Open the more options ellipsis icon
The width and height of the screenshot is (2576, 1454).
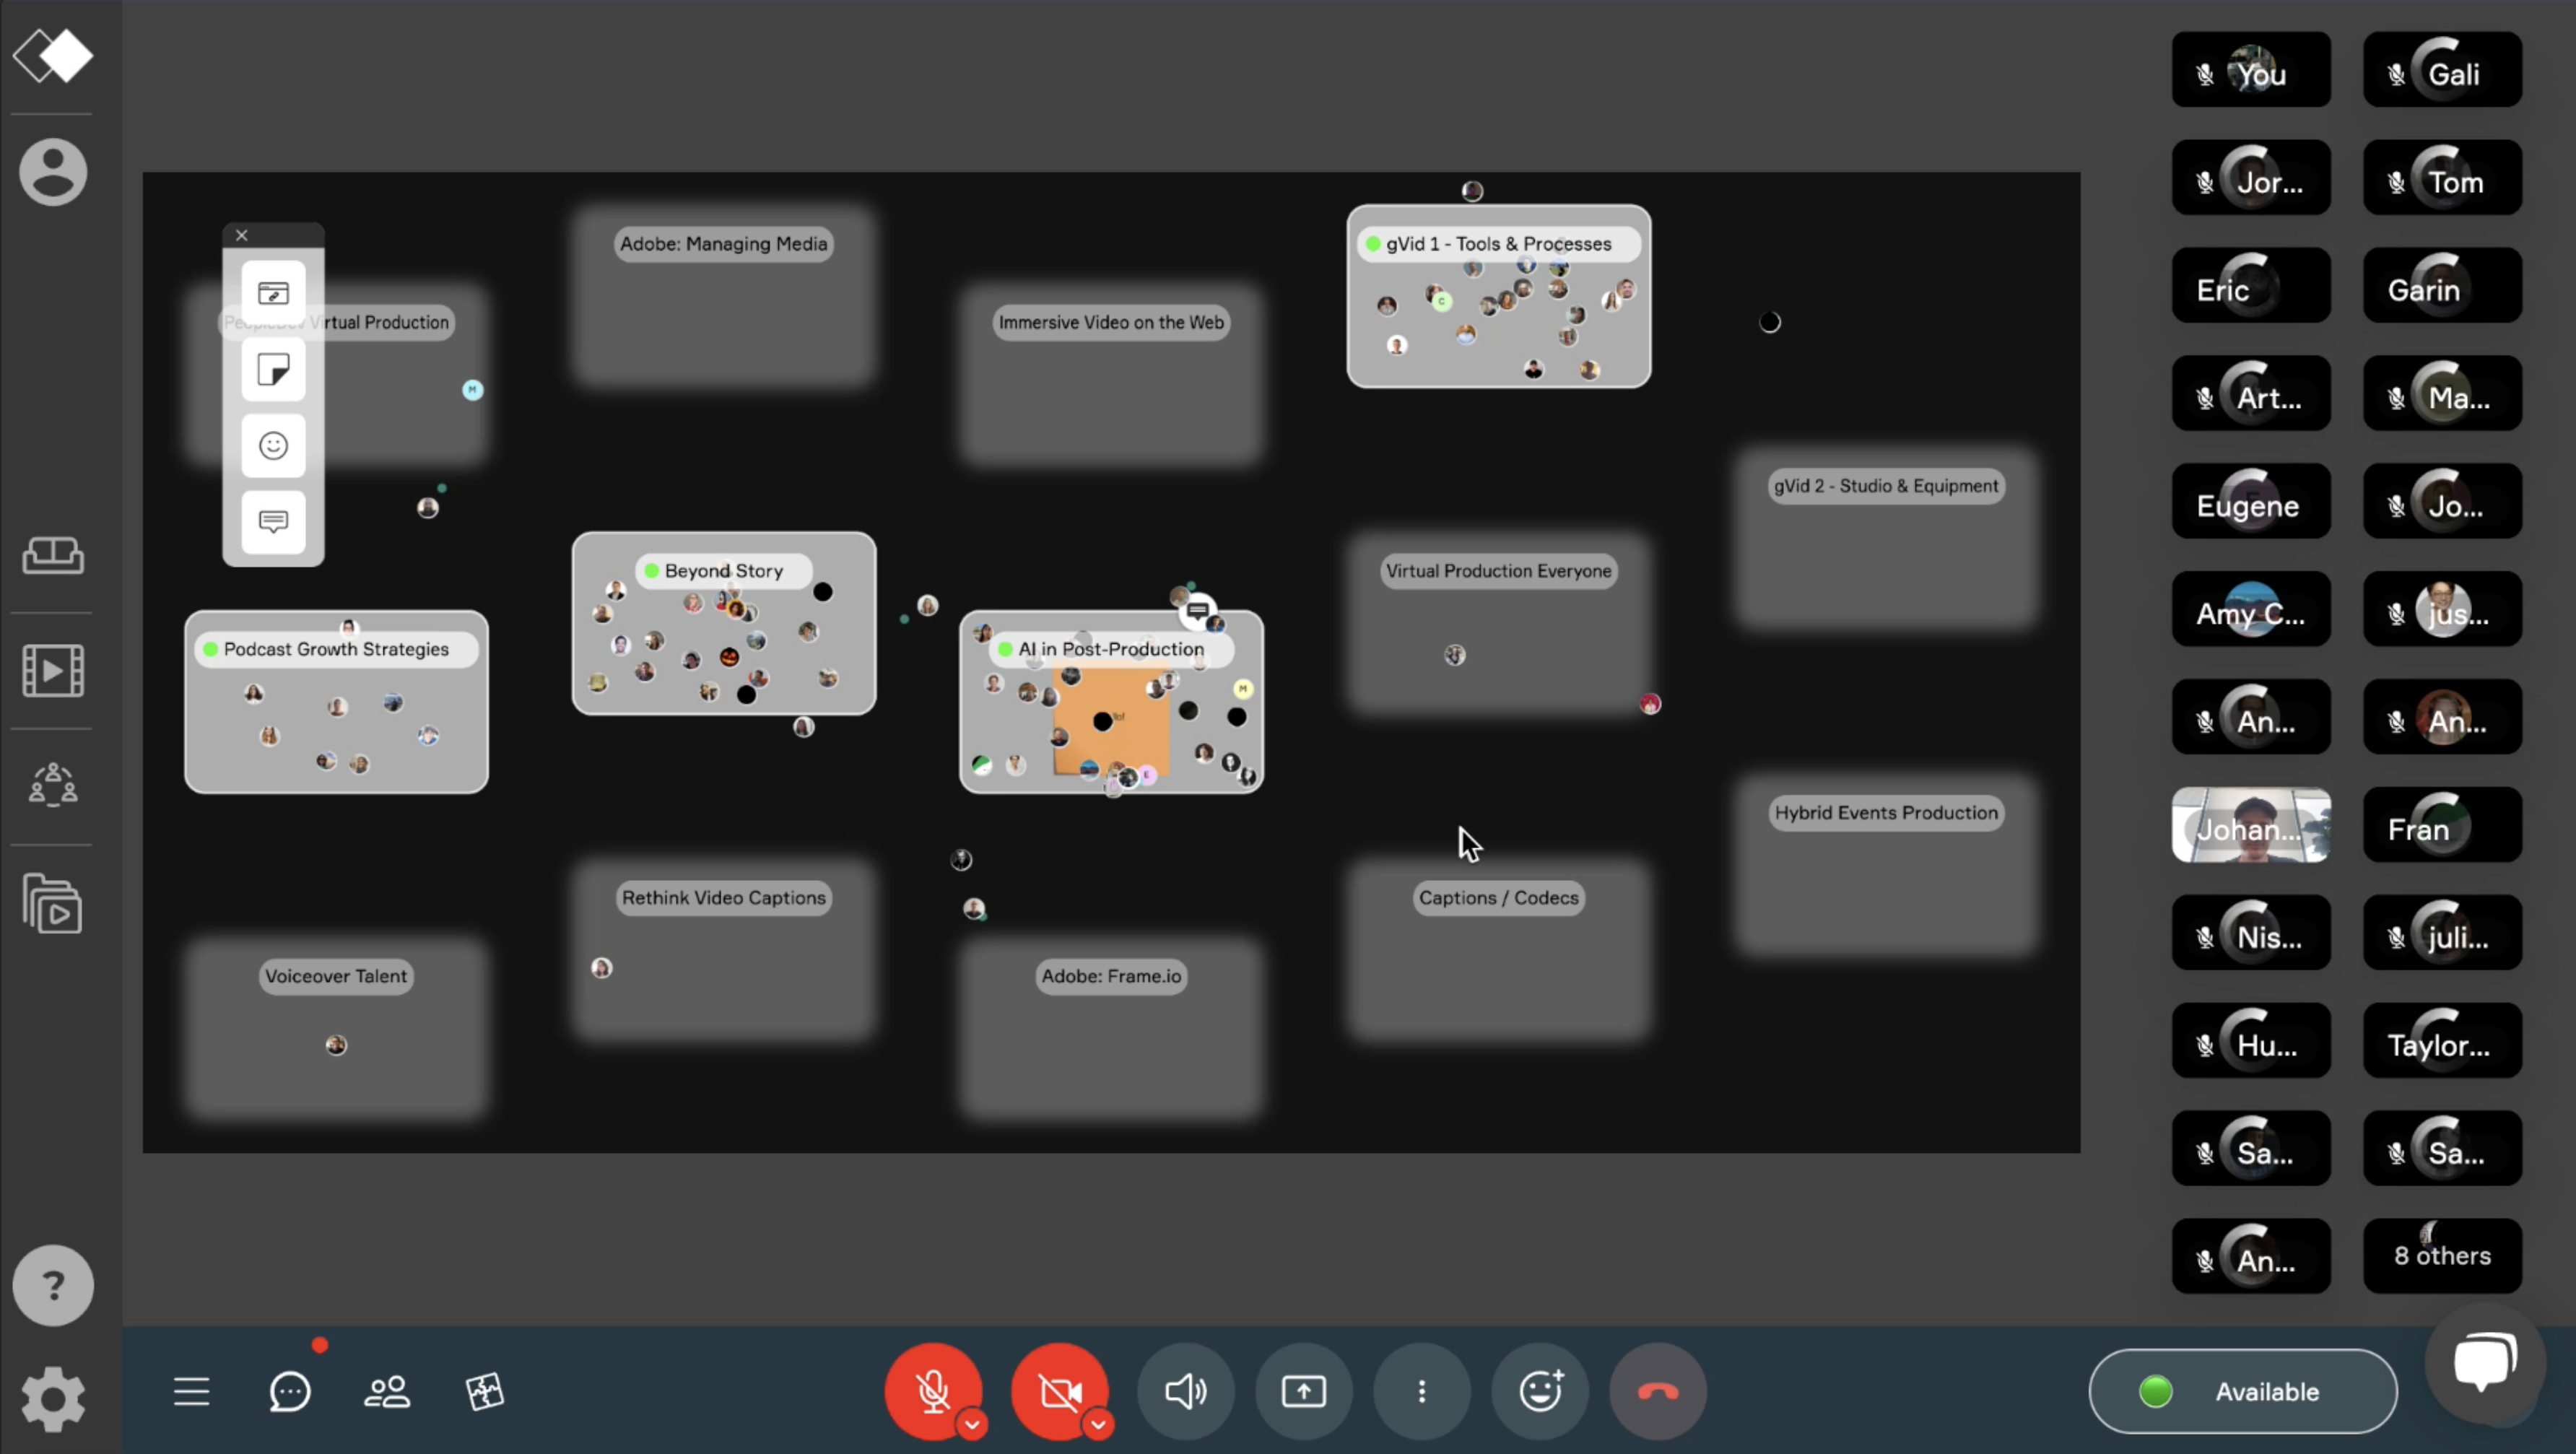[1421, 1390]
